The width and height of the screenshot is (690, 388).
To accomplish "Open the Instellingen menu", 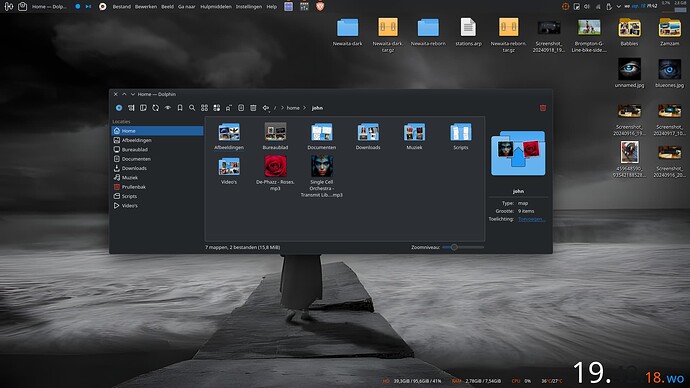I will point(249,7).
